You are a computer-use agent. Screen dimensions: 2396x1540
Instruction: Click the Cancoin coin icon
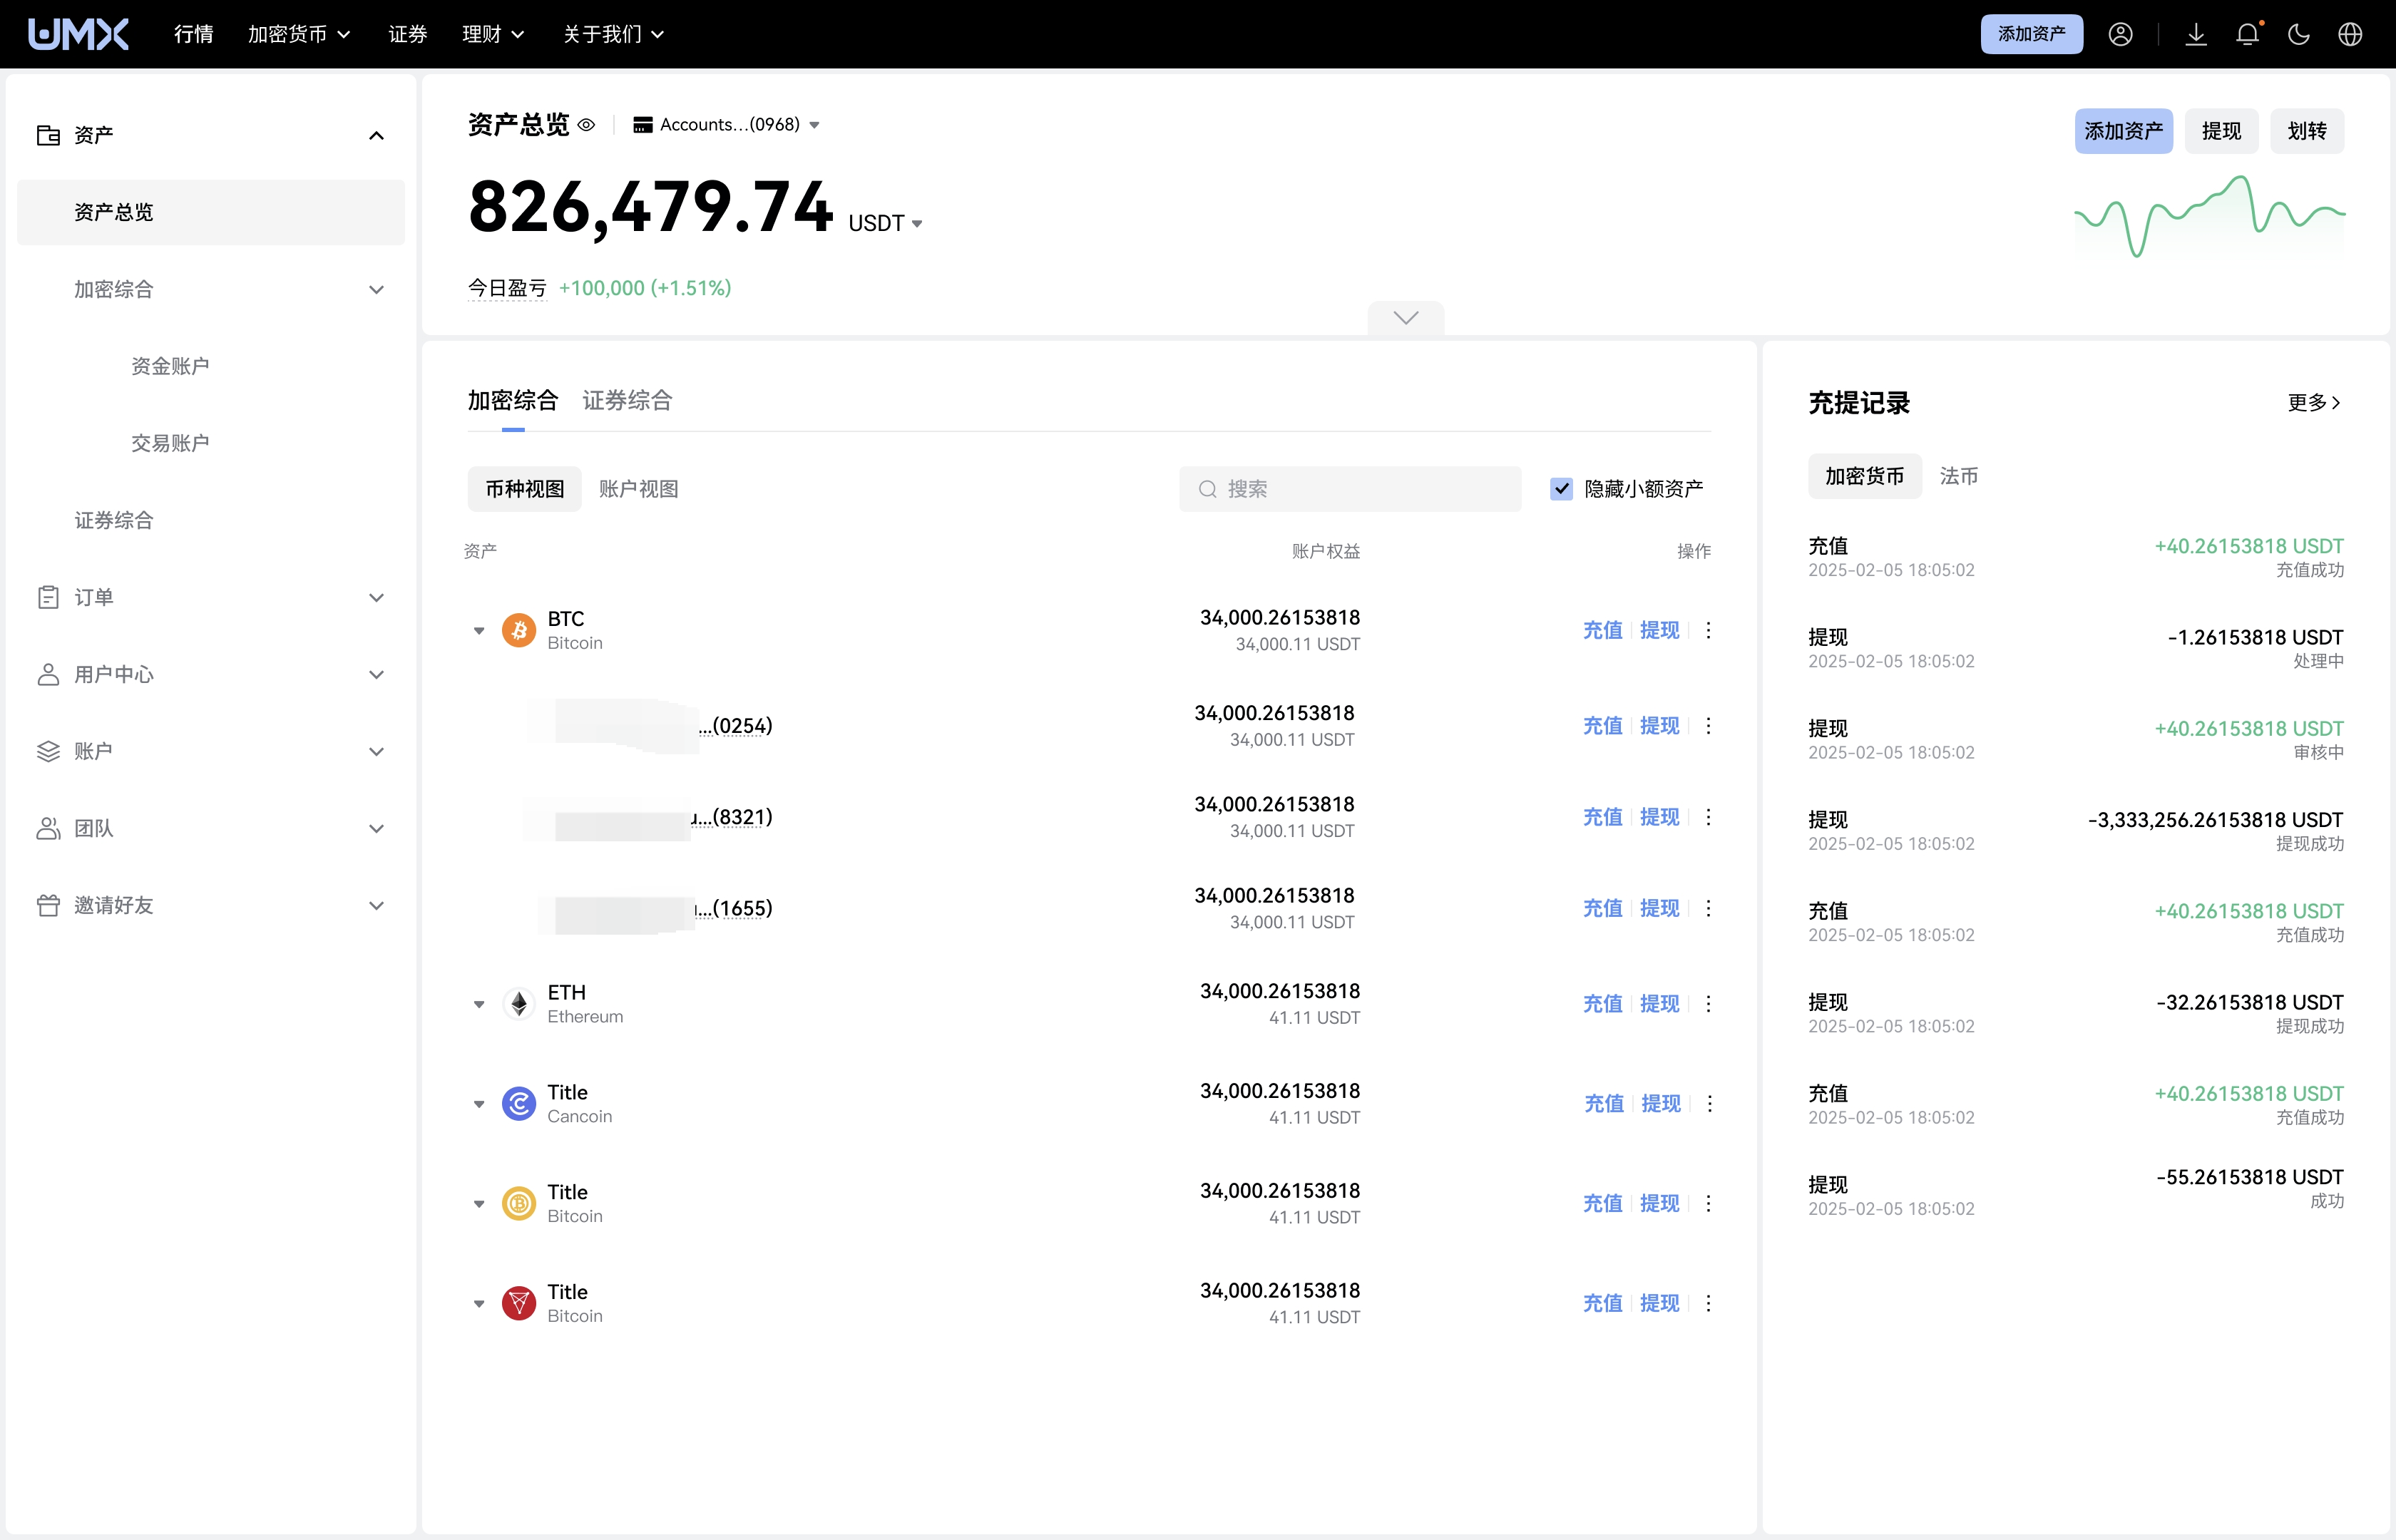[x=518, y=1103]
